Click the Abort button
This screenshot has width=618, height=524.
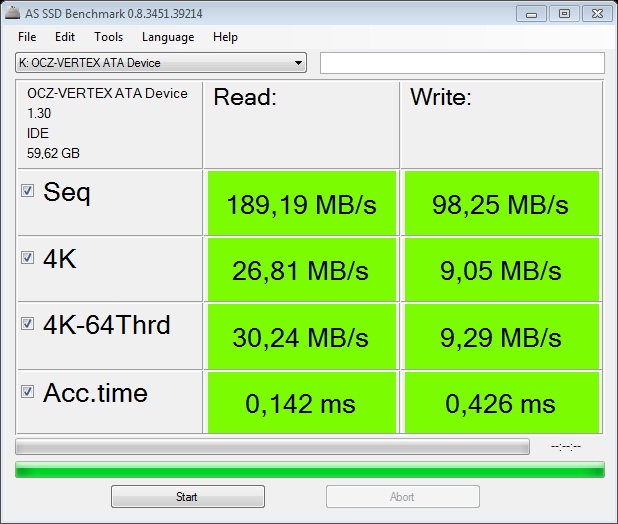402,496
